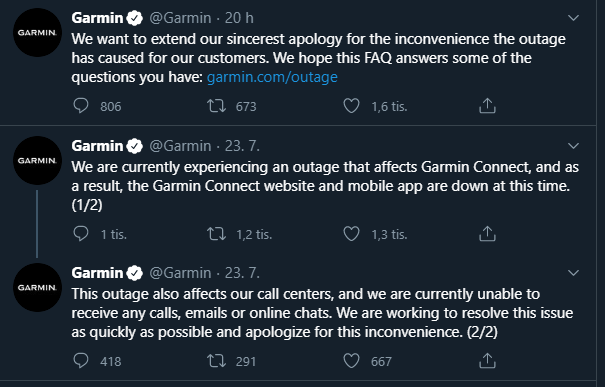Open options chevron on the (2/2) tweet
Screen dimensions: 605x387
(574, 273)
